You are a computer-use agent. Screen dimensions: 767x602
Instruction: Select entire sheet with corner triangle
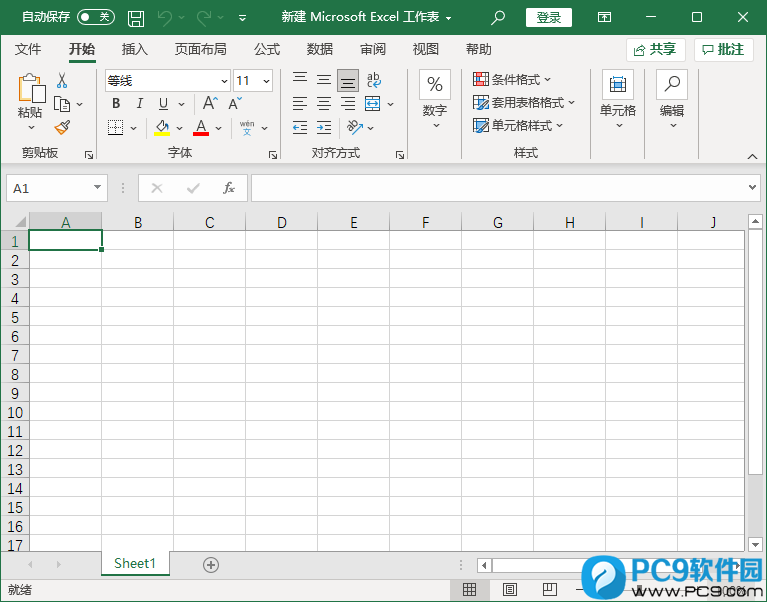pos(20,222)
